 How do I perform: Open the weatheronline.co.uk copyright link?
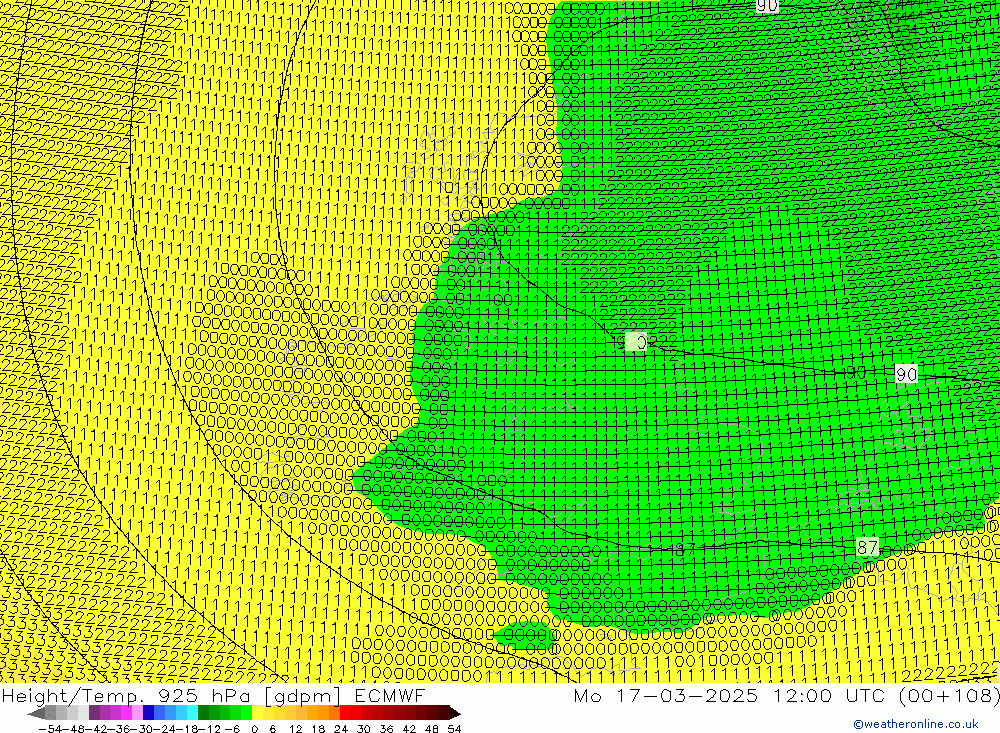(x=916, y=724)
